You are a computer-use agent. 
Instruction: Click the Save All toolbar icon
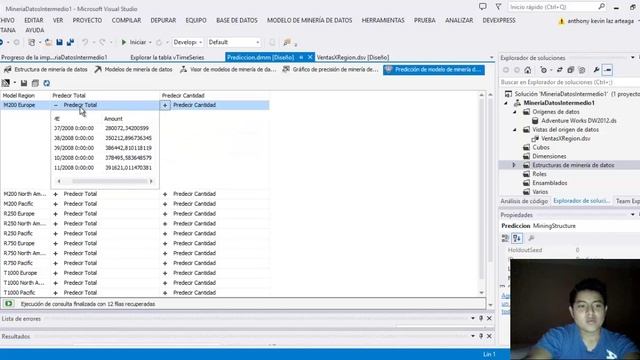point(70,42)
